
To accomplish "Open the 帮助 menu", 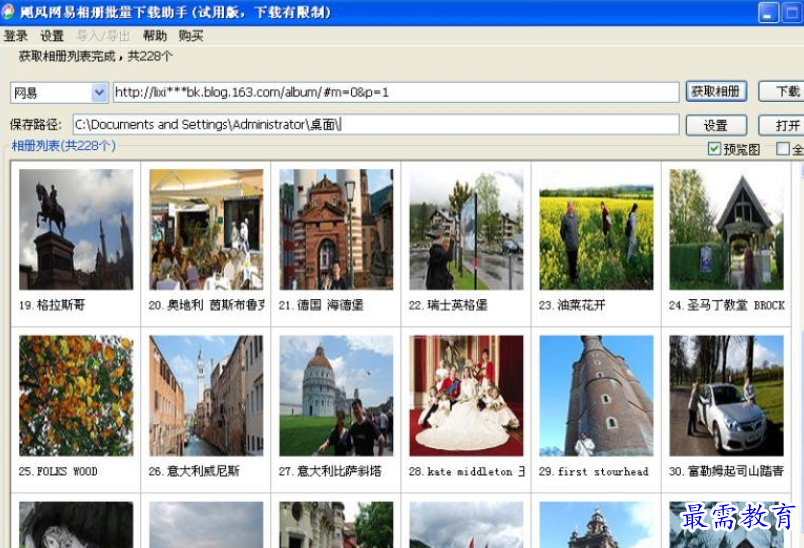I will tap(155, 35).
